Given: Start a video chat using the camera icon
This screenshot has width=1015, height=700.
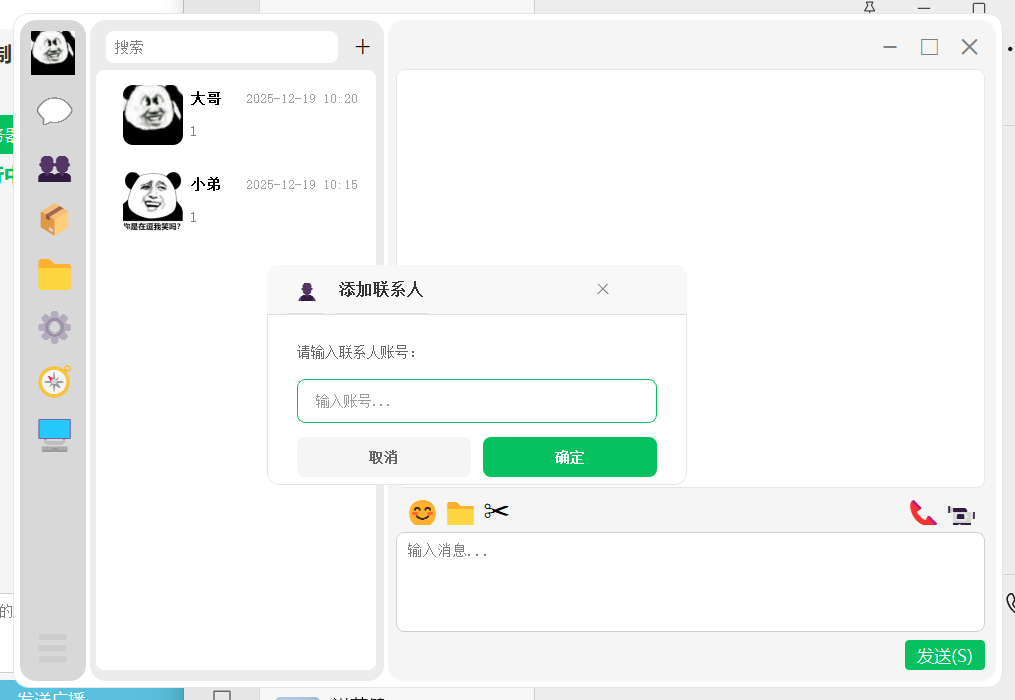Looking at the screenshot, I should pyautogui.click(x=961, y=514).
